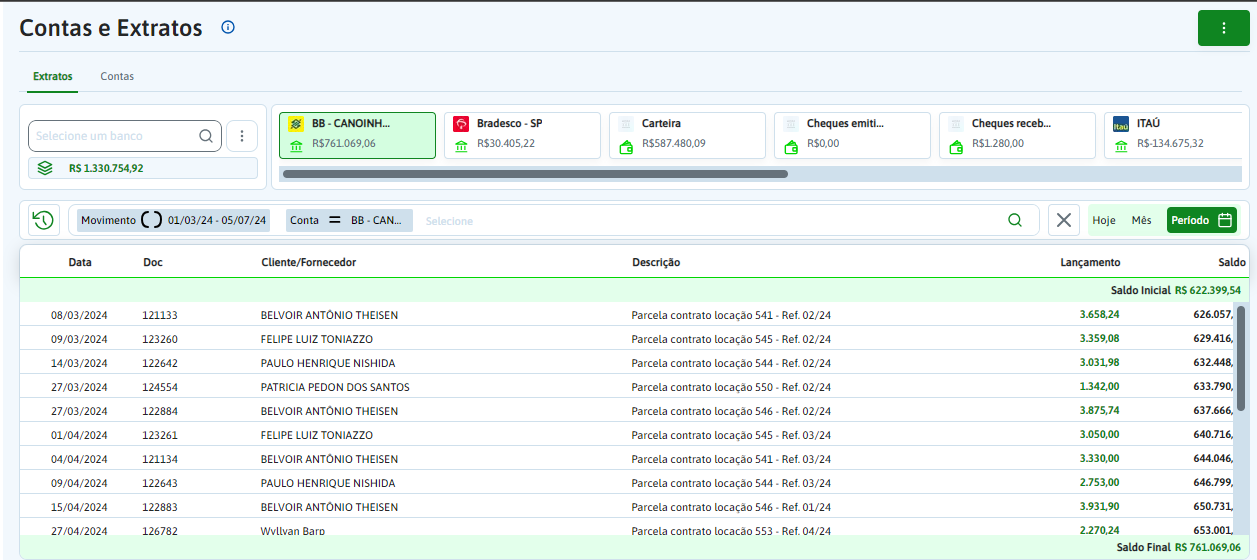Click the bank search magnifier icon
1257x560 pixels.
pyautogui.click(x=206, y=136)
